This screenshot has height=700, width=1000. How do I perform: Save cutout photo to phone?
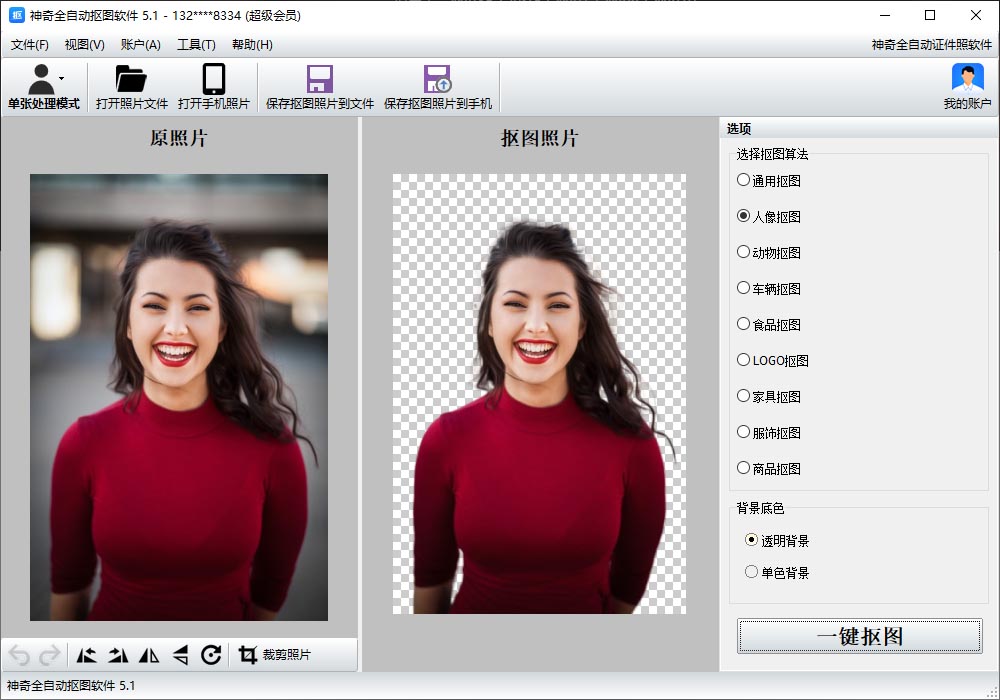pyautogui.click(x=438, y=86)
